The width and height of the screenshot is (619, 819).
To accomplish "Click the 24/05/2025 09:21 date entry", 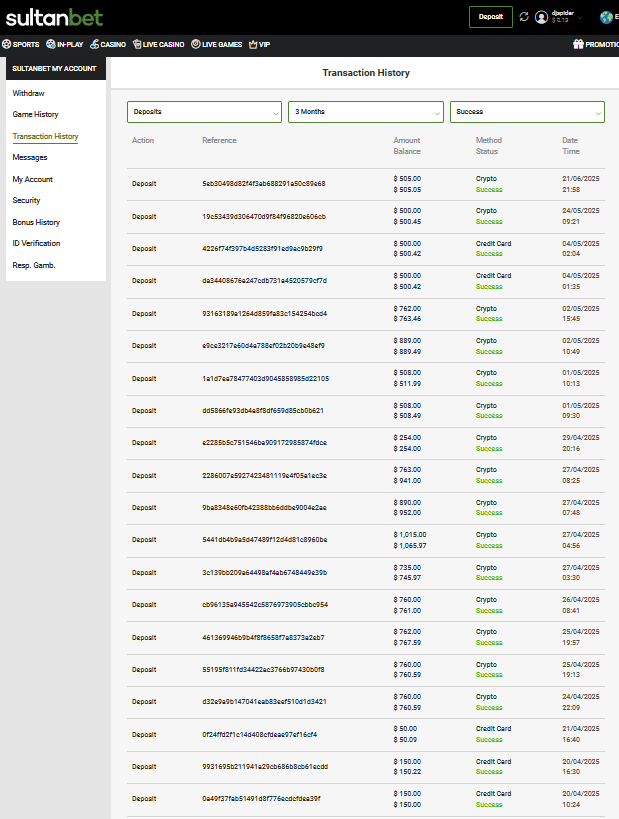I will [x=580, y=216].
